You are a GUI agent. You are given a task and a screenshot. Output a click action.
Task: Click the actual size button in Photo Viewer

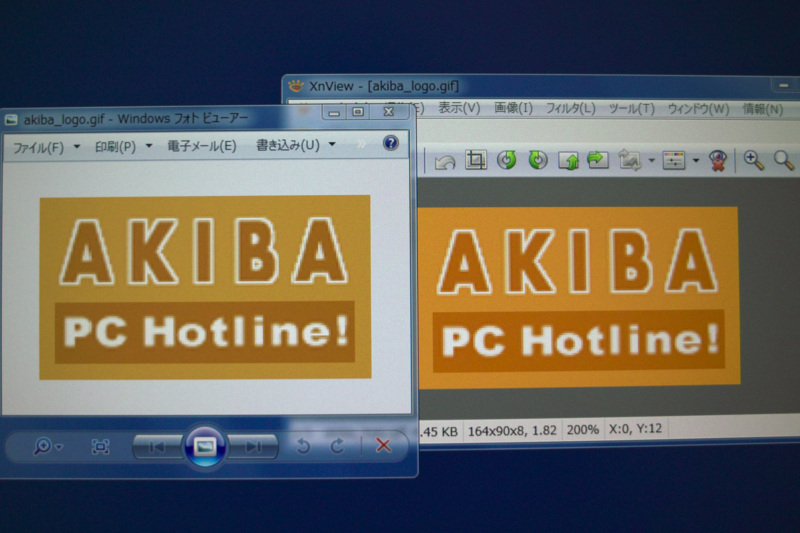tap(100, 447)
